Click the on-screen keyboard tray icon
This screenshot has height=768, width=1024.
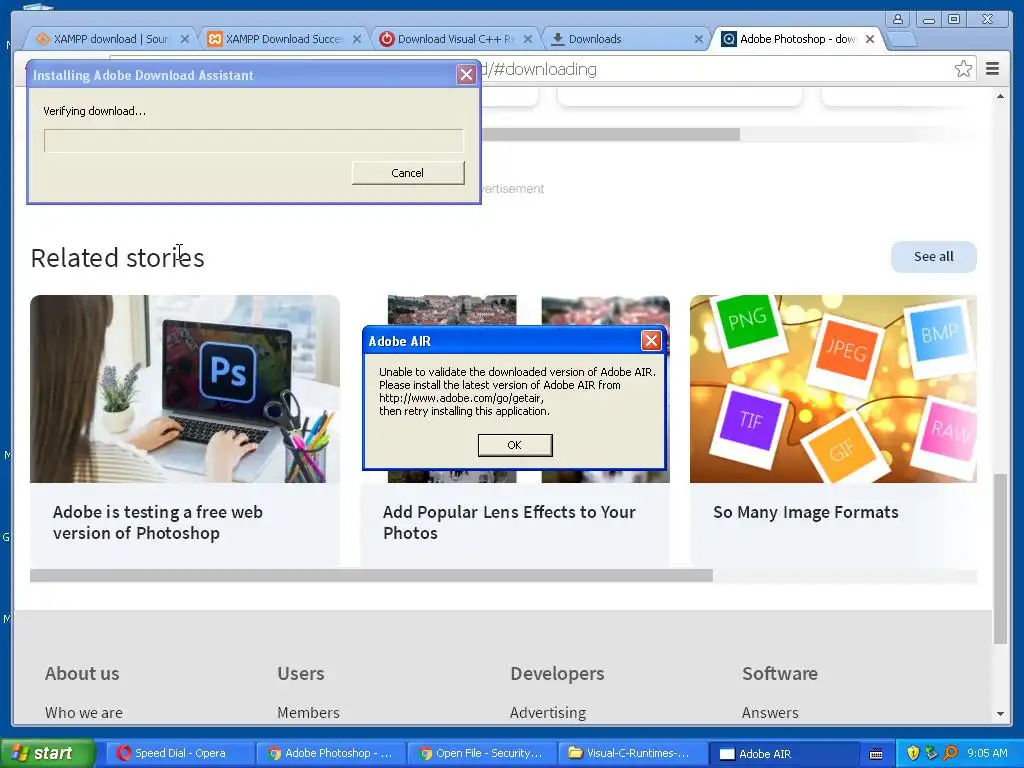(x=876, y=754)
